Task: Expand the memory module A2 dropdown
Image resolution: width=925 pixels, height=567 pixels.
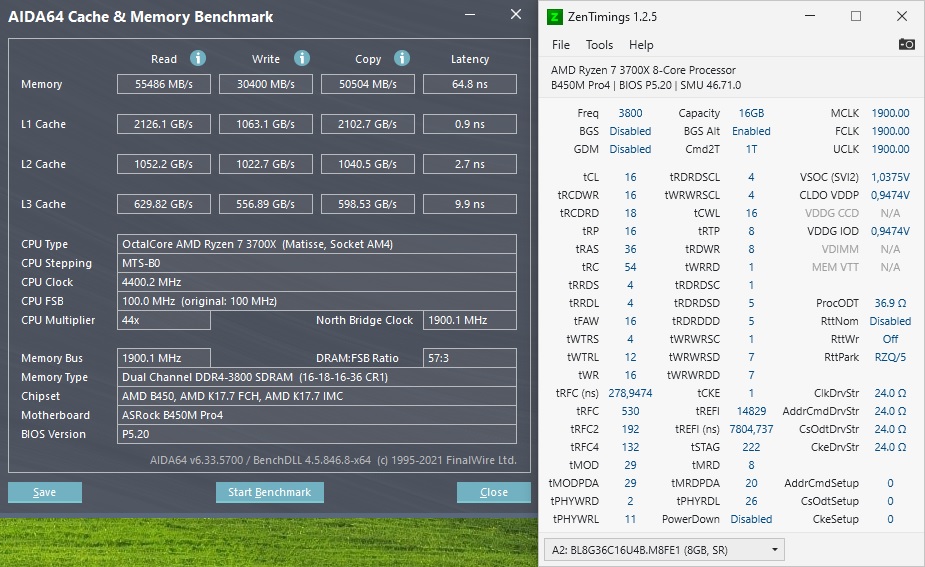Action: click(x=664, y=550)
